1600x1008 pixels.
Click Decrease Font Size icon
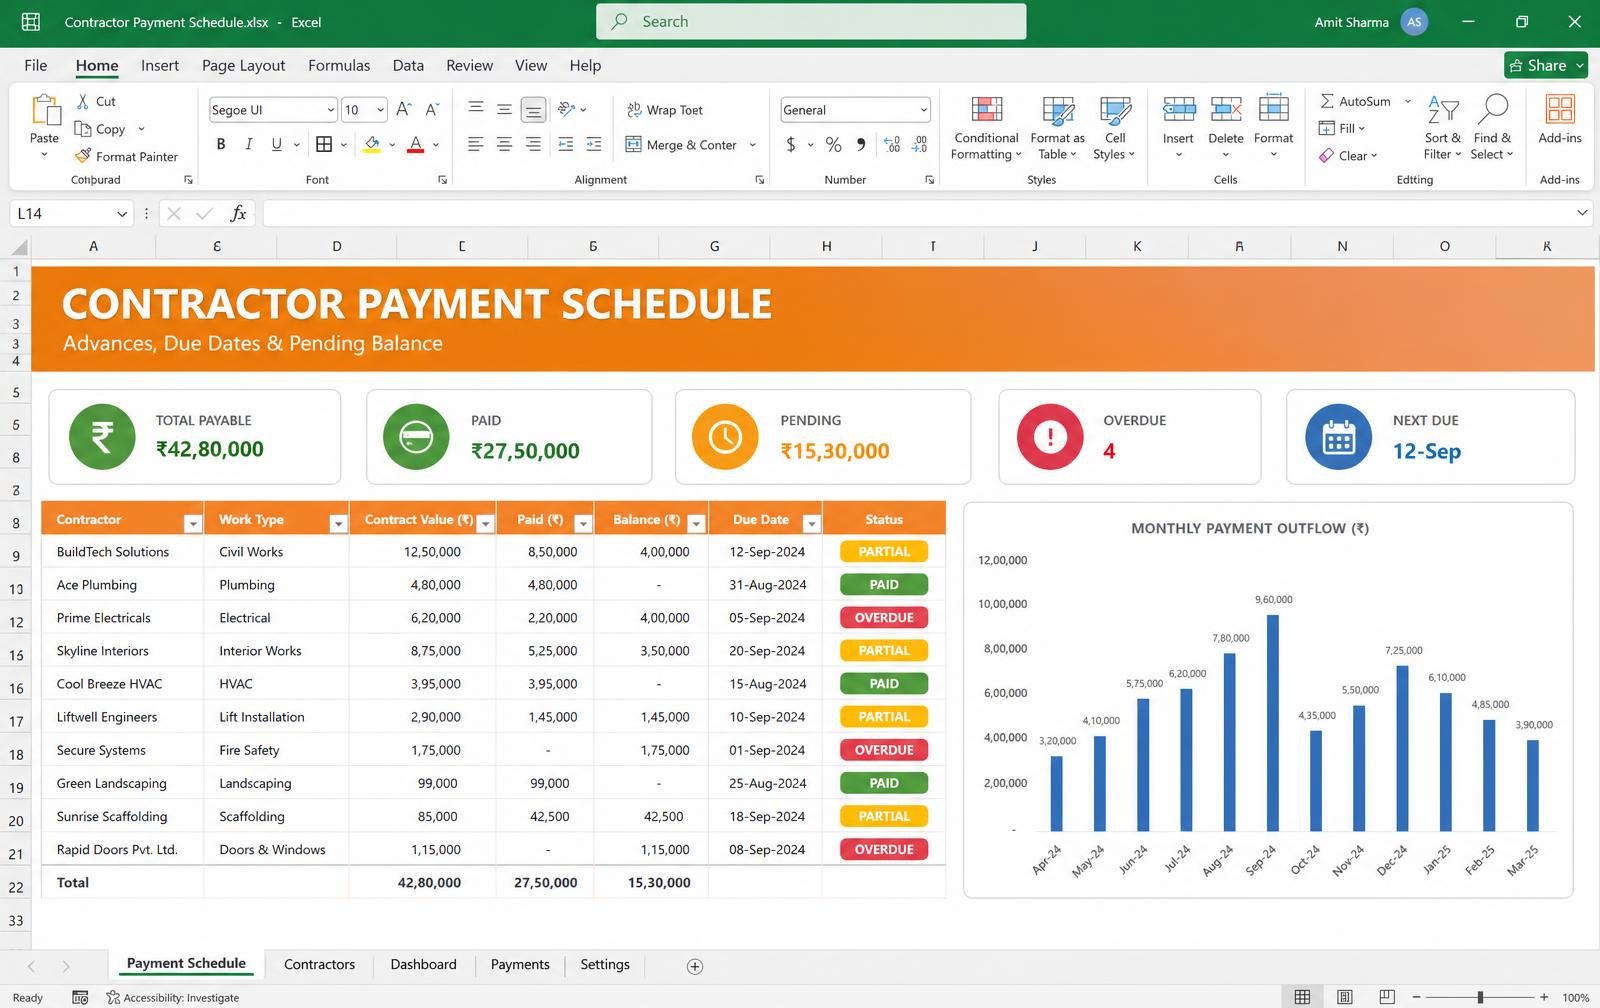[432, 109]
